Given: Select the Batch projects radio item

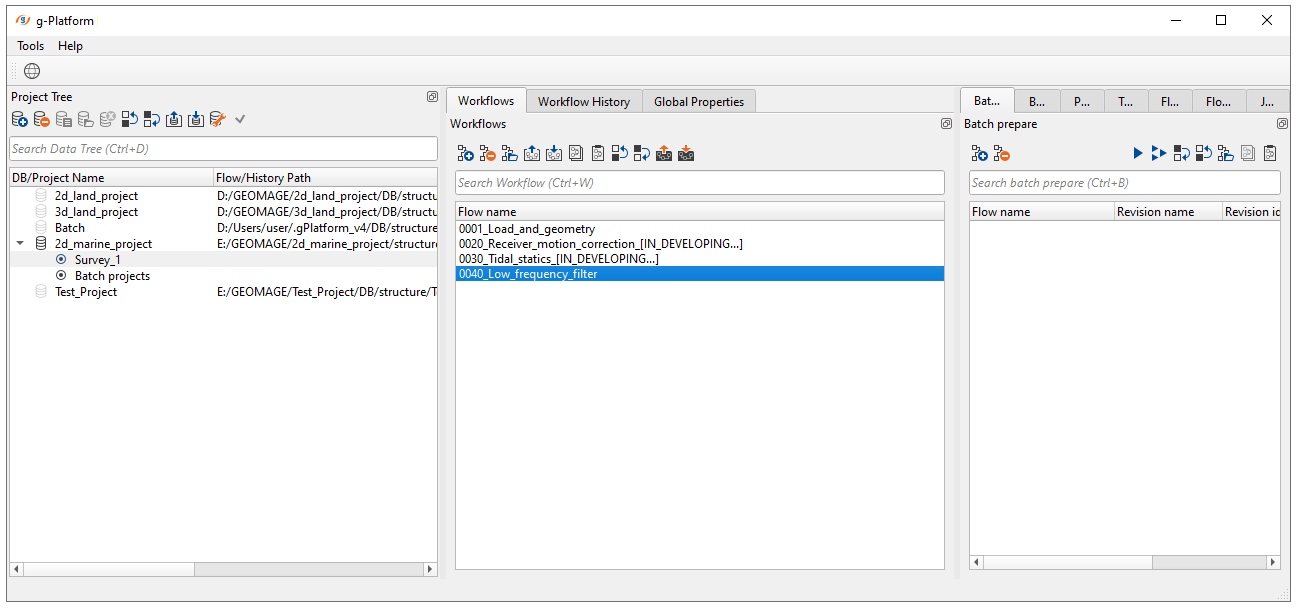Looking at the screenshot, I should 62,276.
